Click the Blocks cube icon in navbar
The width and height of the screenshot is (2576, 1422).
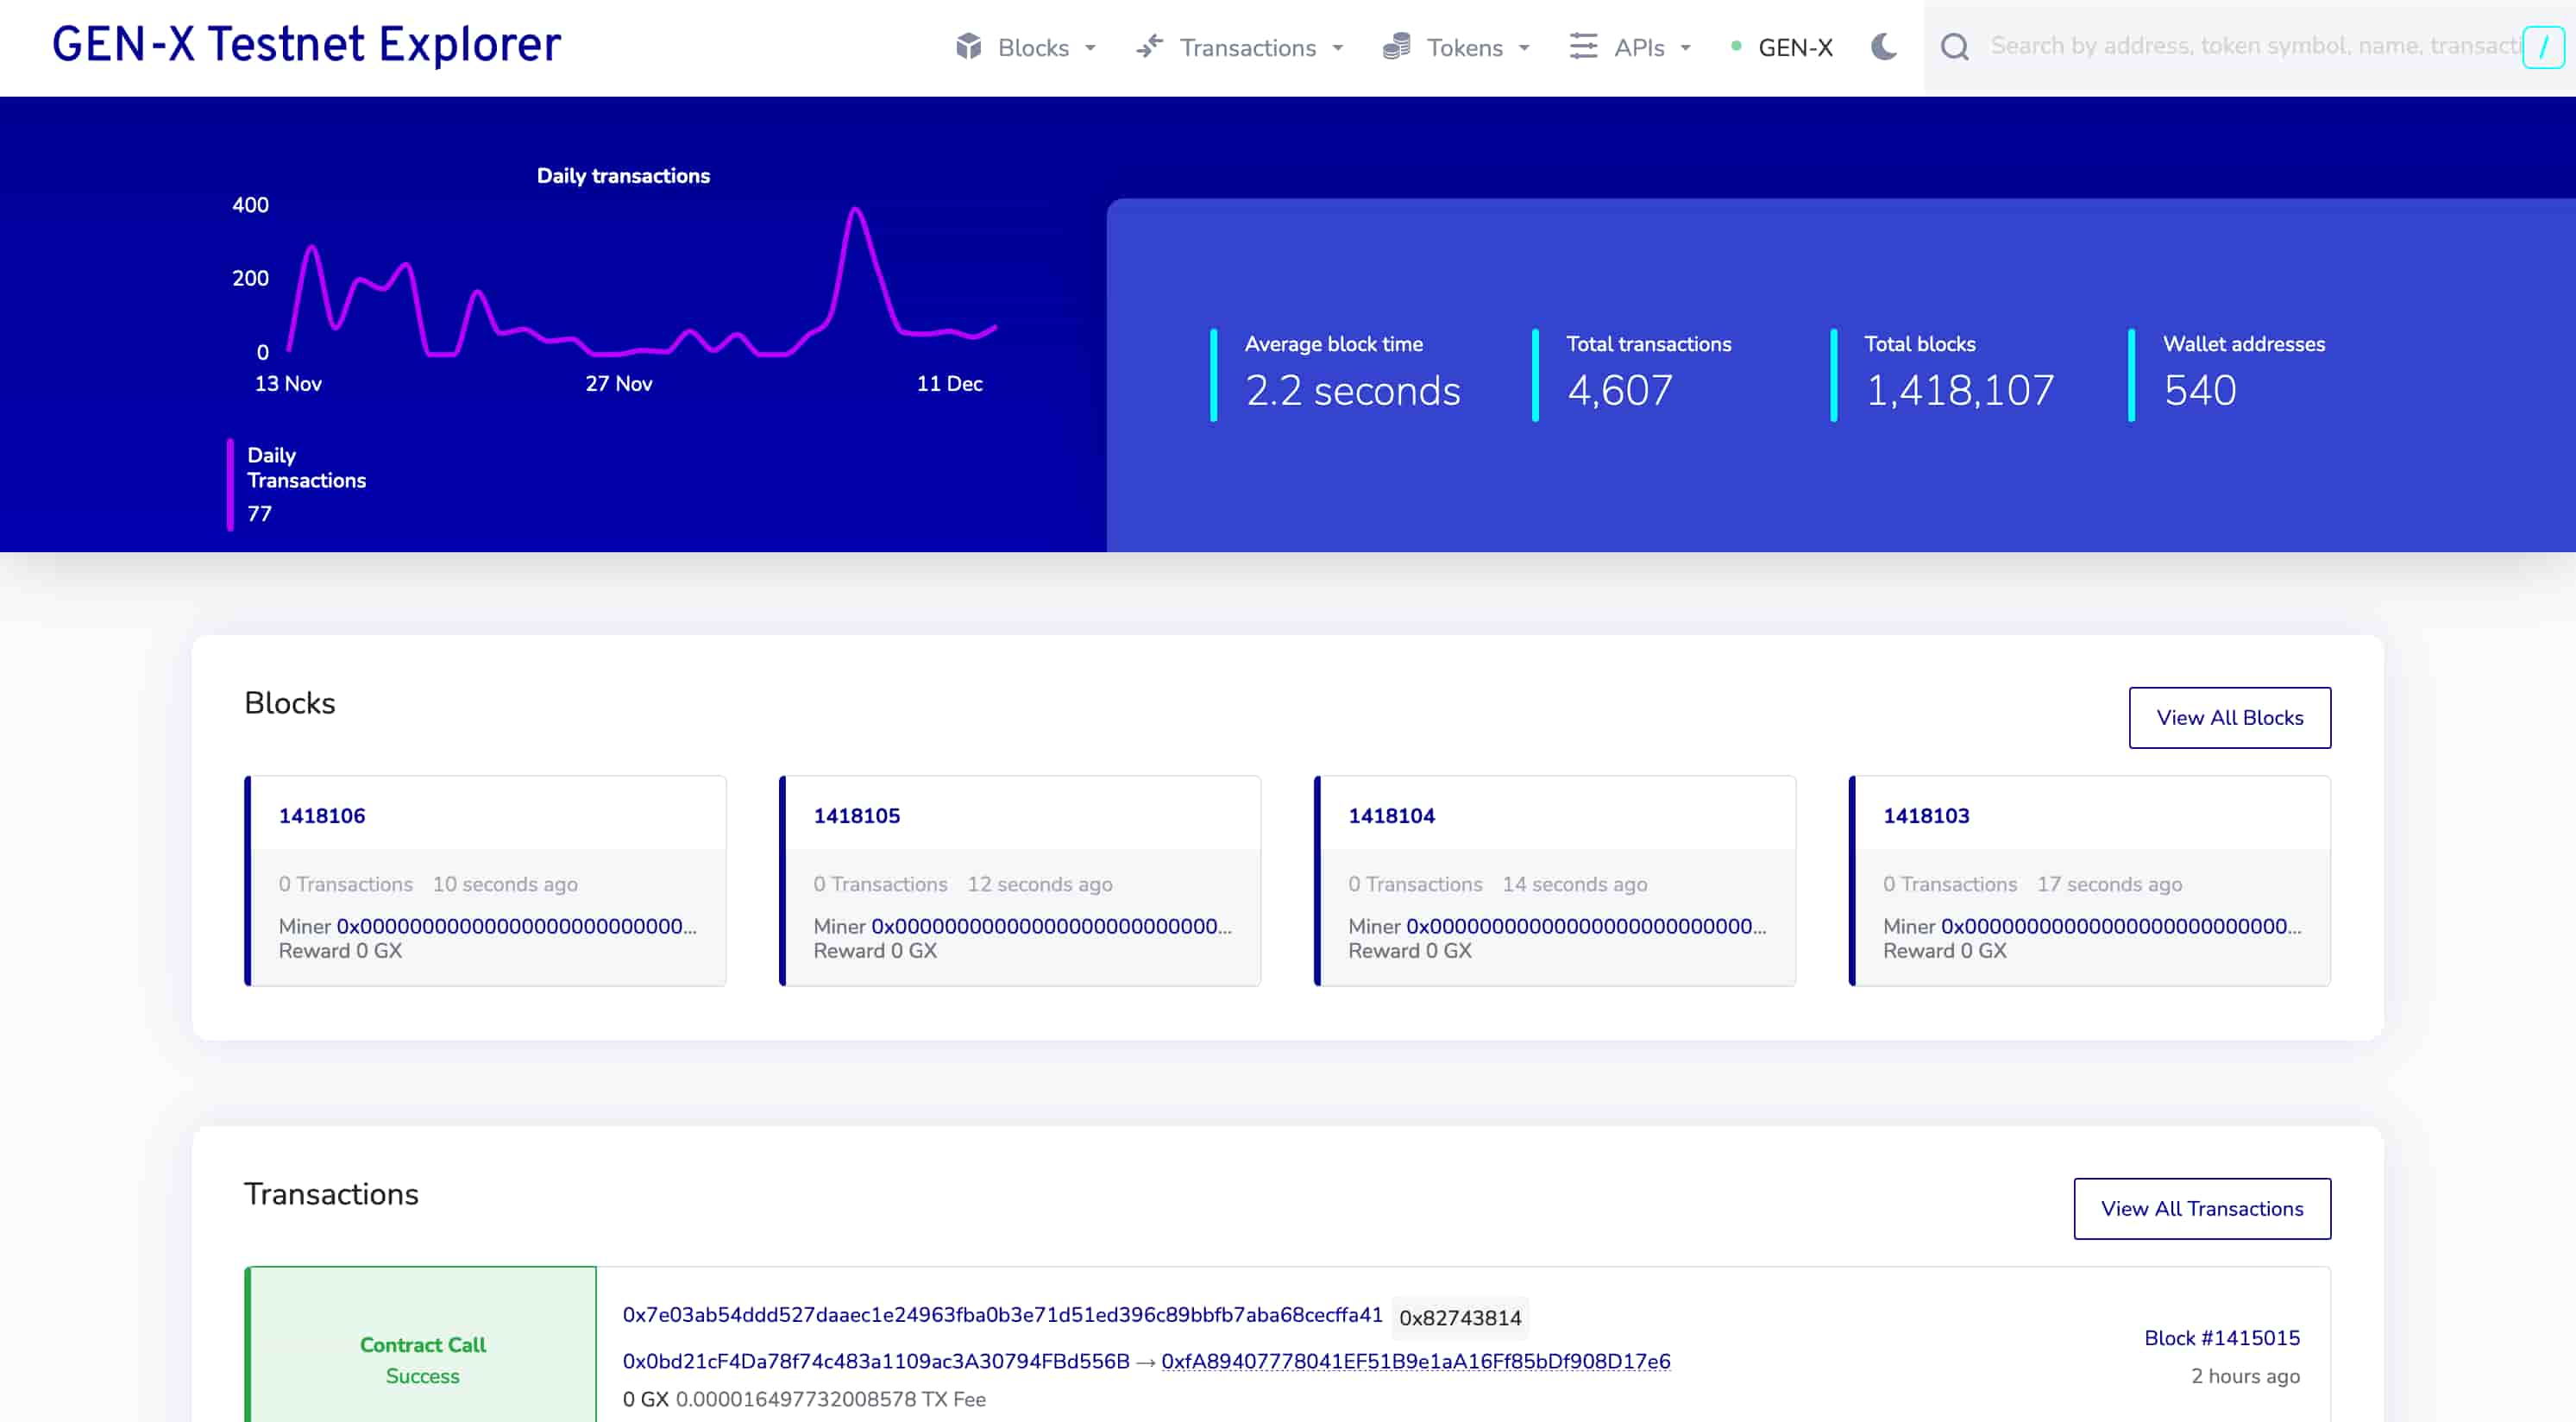[968, 46]
